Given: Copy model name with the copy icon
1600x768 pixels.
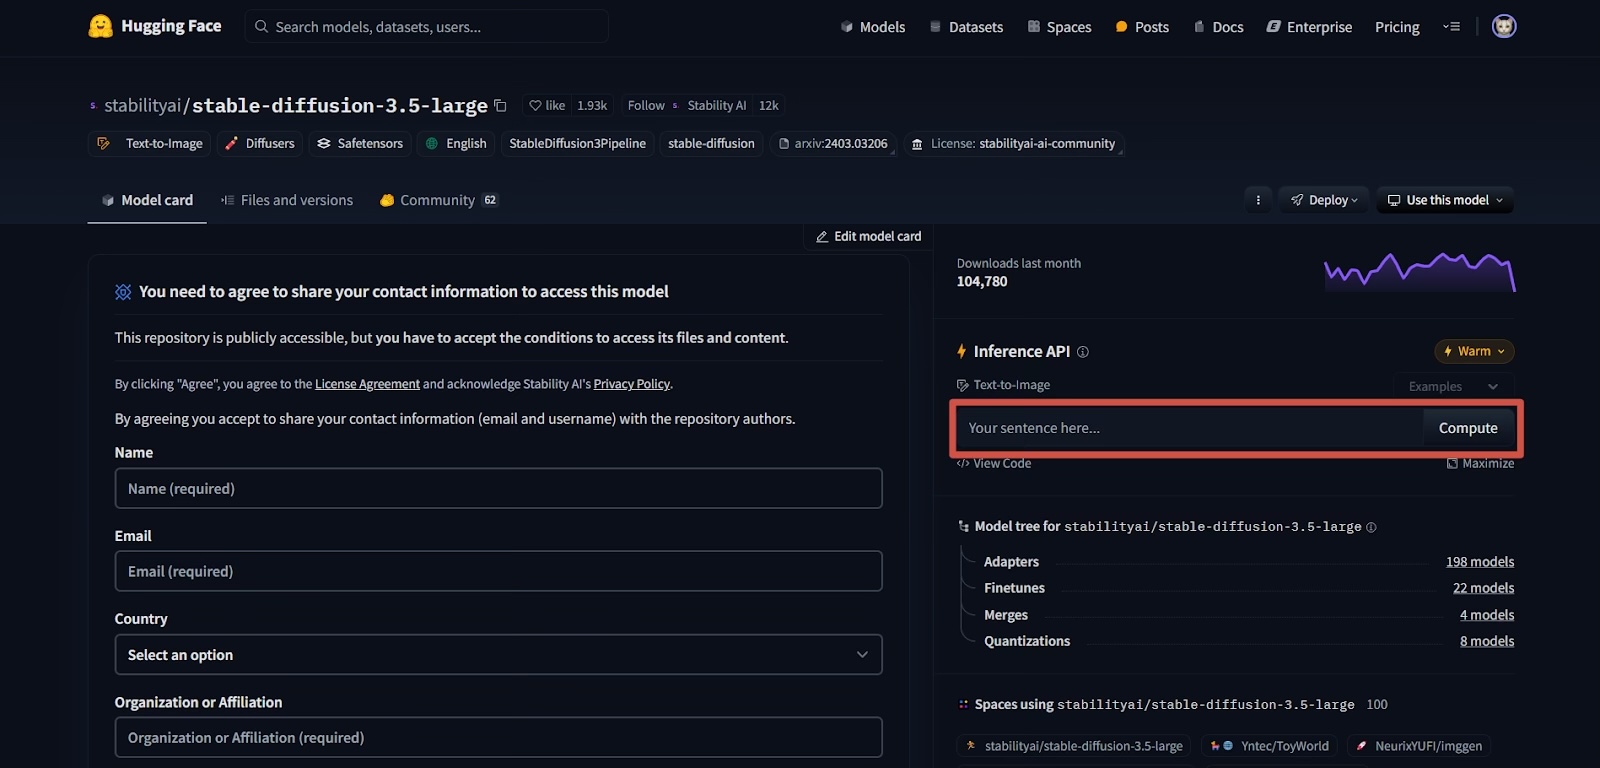Looking at the screenshot, I should click(500, 105).
